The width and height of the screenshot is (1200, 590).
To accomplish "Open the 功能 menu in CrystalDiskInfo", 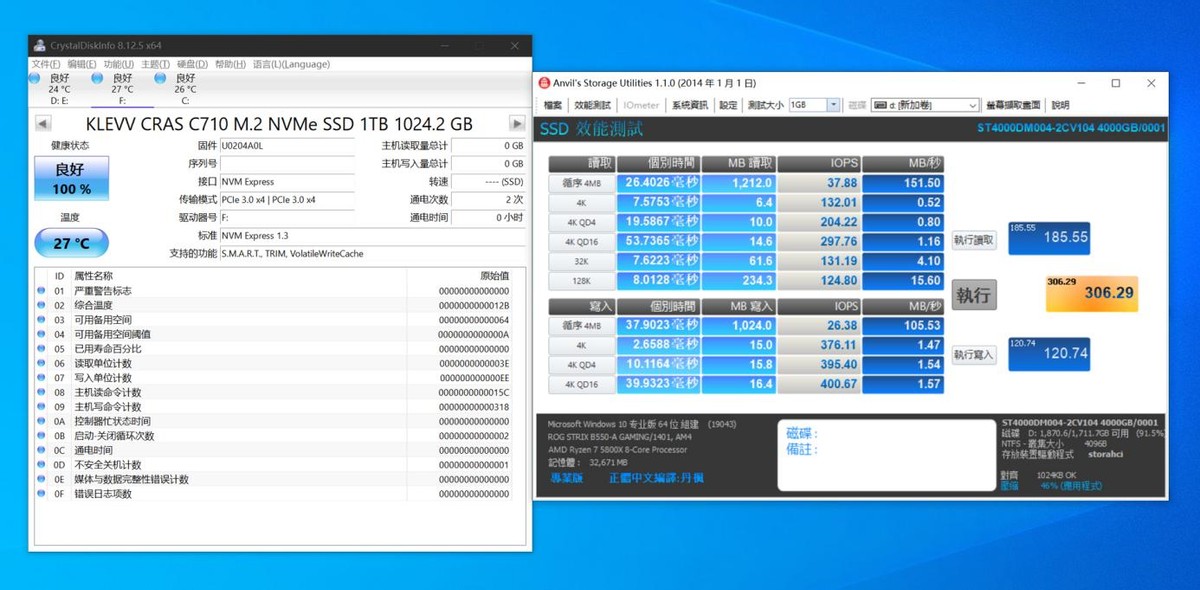I will pos(118,64).
